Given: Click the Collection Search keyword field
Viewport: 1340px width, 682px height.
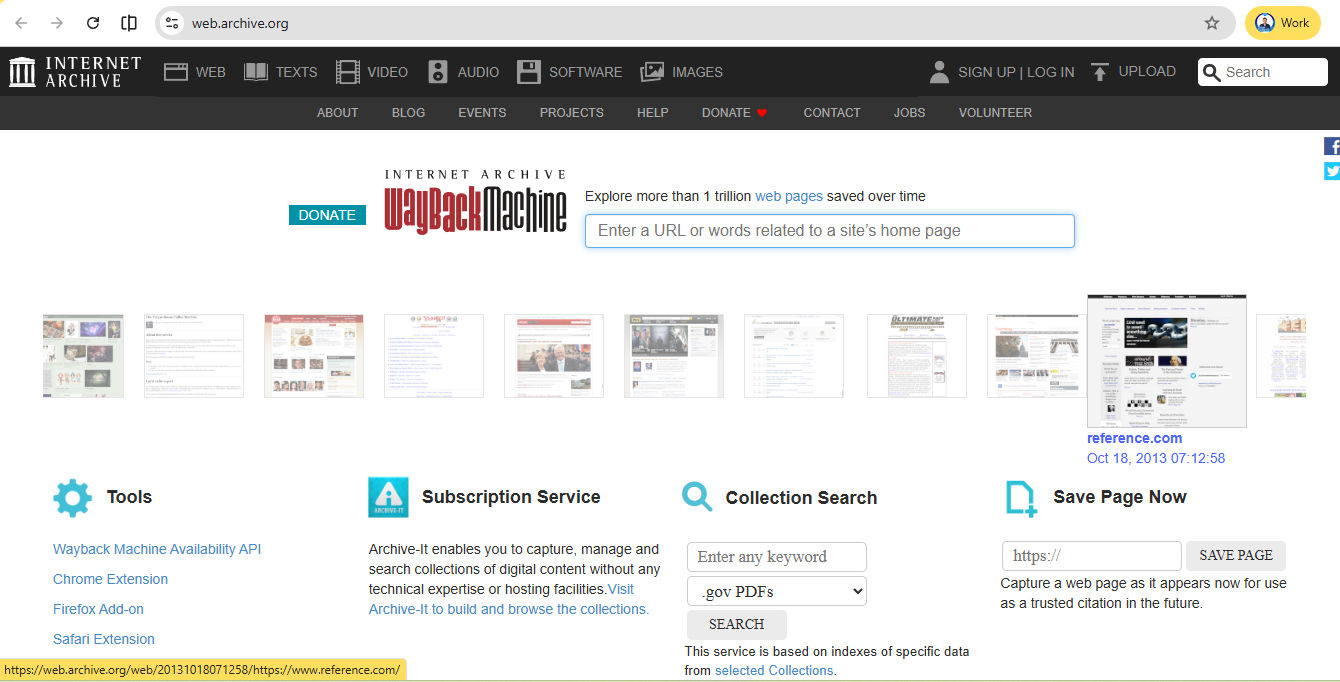Looking at the screenshot, I should pyautogui.click(x=776, y=557).
